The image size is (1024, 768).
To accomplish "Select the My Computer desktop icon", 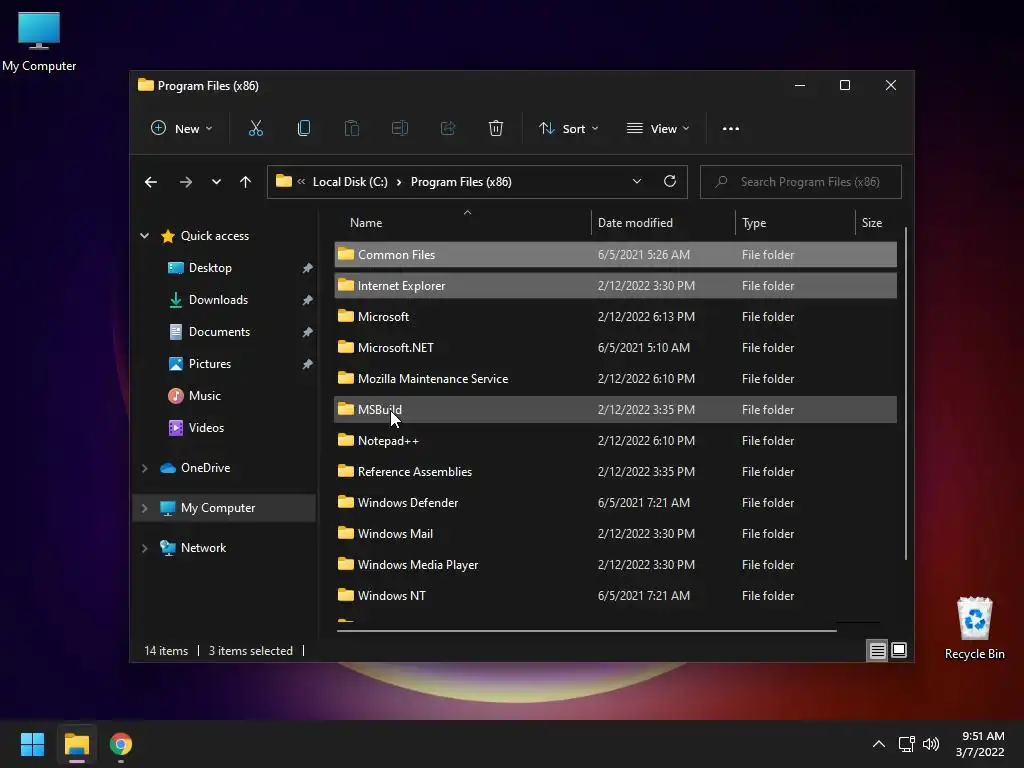I will point(39,41).
